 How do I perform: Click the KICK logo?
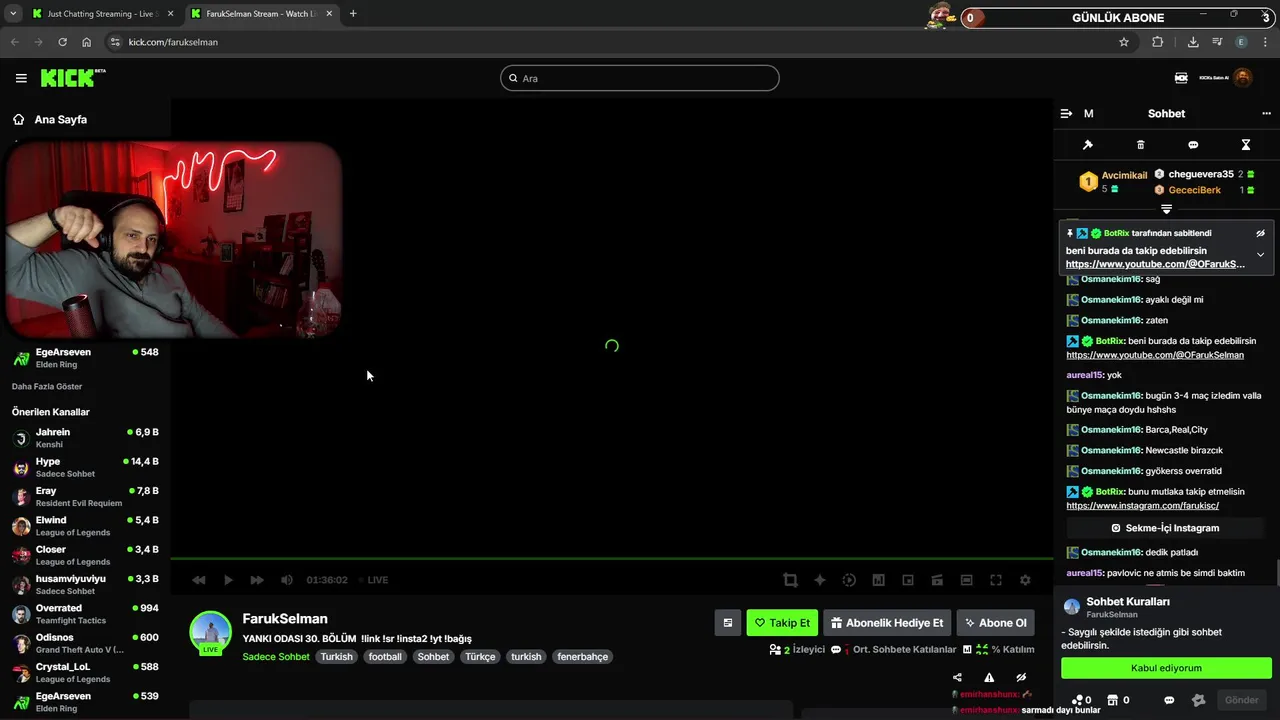coord(72,78)
